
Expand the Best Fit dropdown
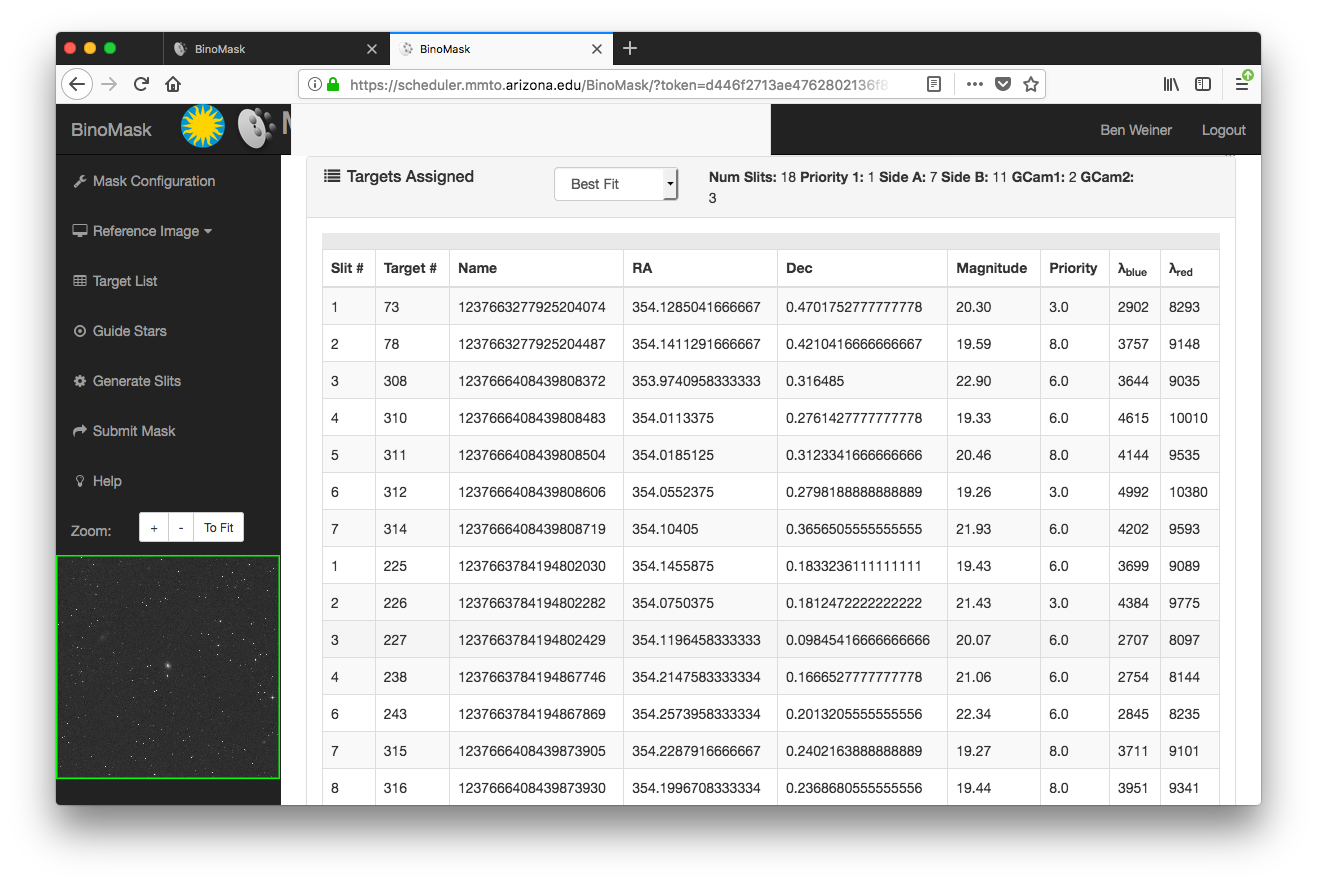(616, 184)
